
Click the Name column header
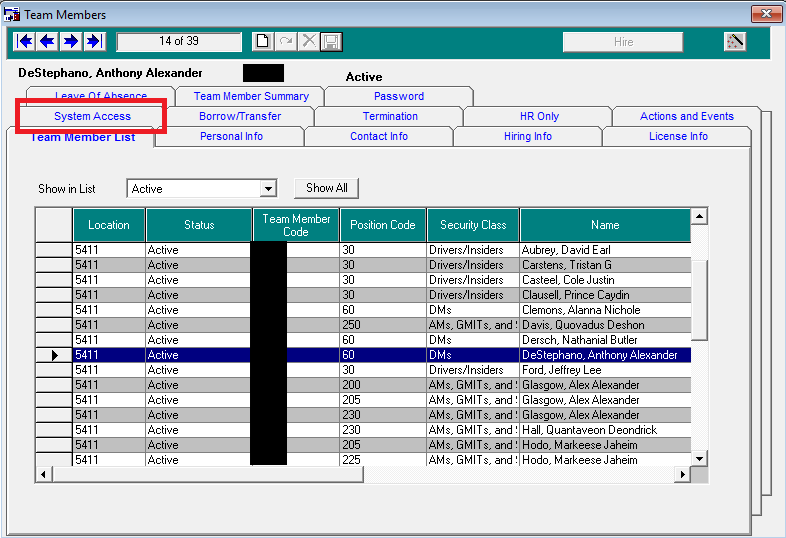[605, 225]
